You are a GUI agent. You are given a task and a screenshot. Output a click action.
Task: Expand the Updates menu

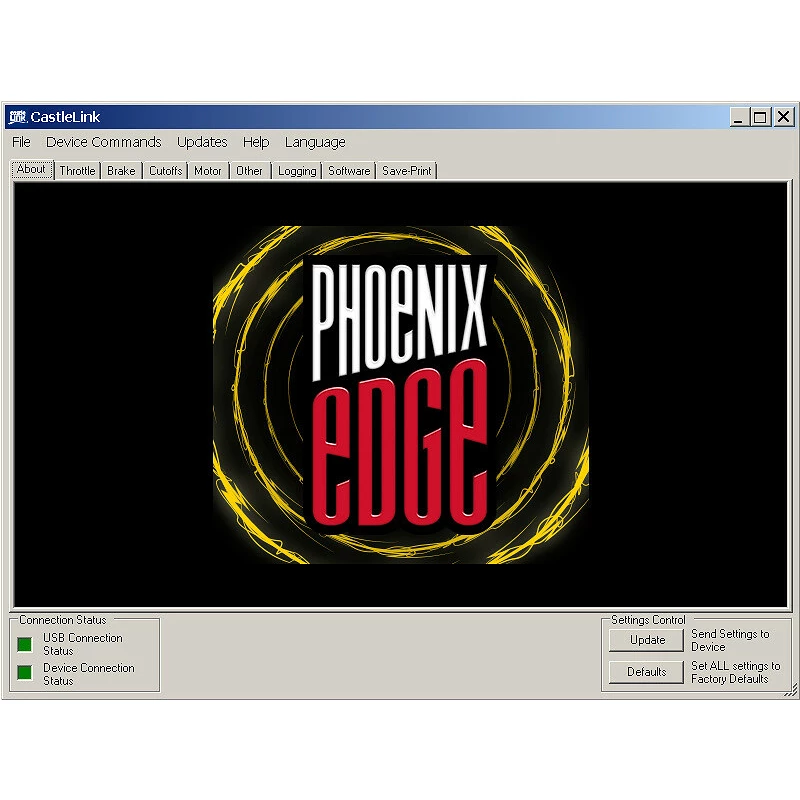click(202, 142)
